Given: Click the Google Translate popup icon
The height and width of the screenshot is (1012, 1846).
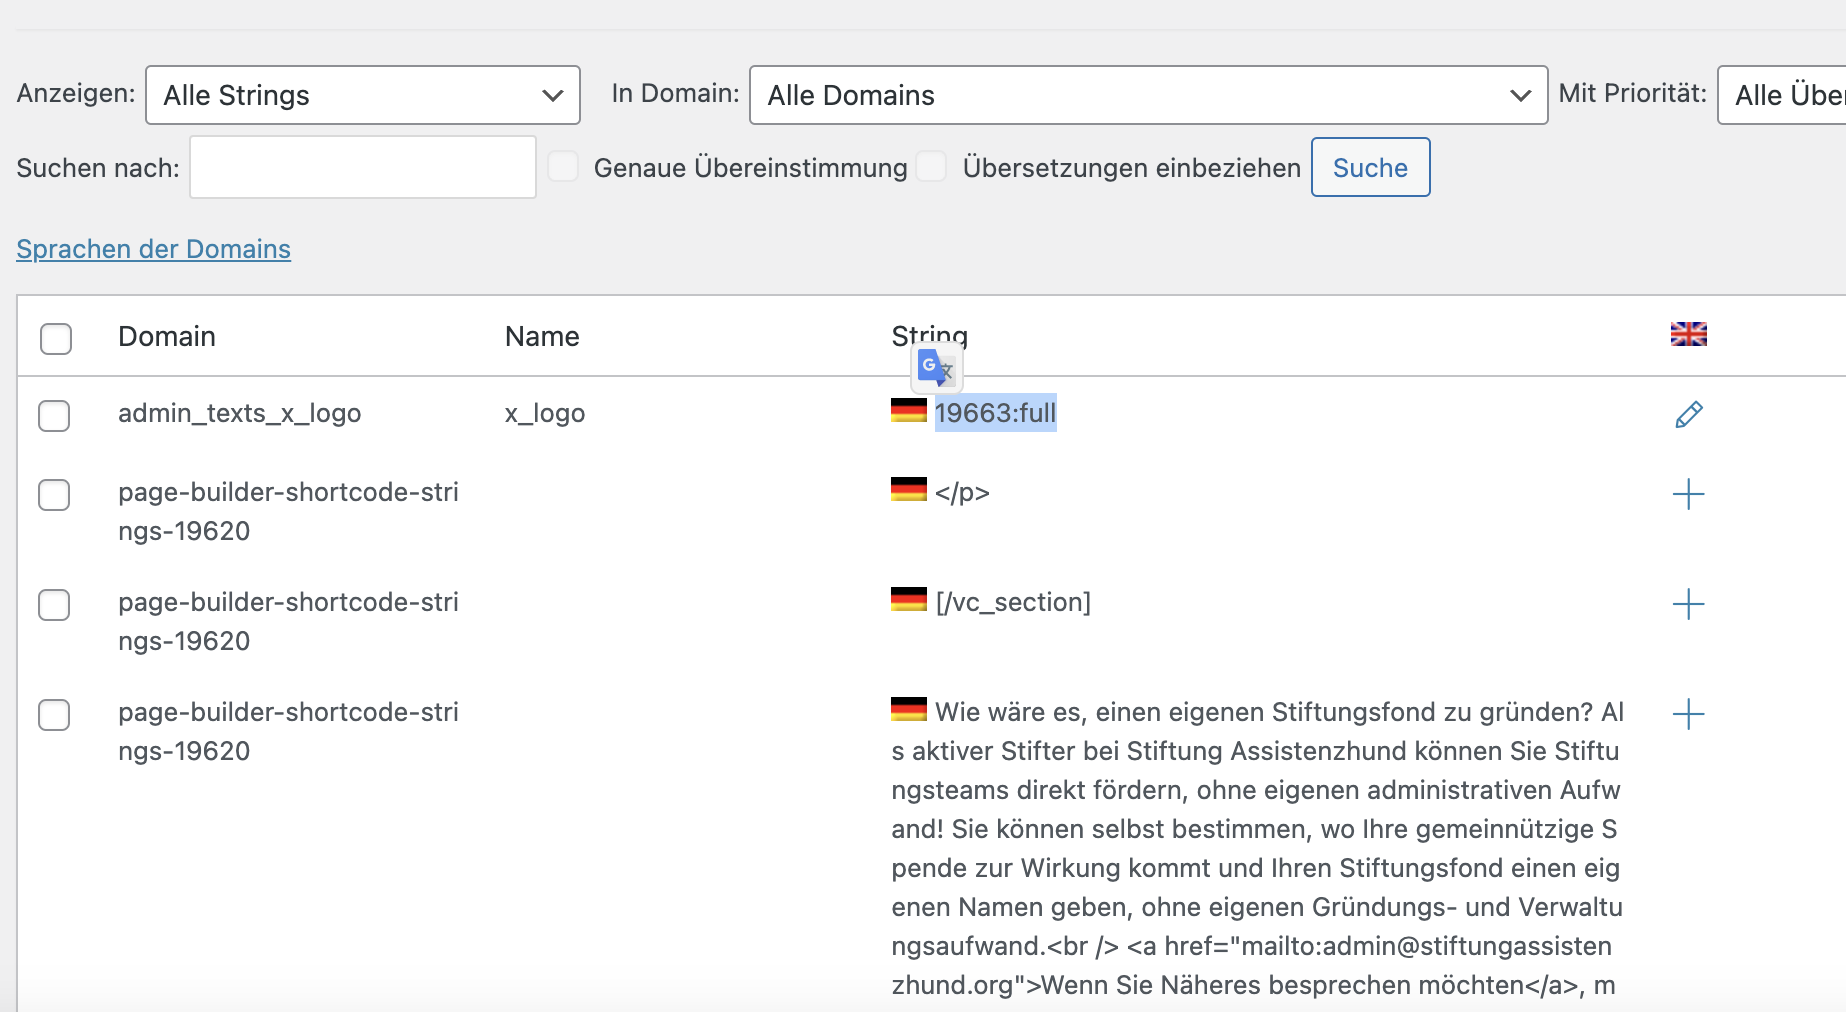Looking at the screenshot, I should pyautogui.click(x=936, y=368).
